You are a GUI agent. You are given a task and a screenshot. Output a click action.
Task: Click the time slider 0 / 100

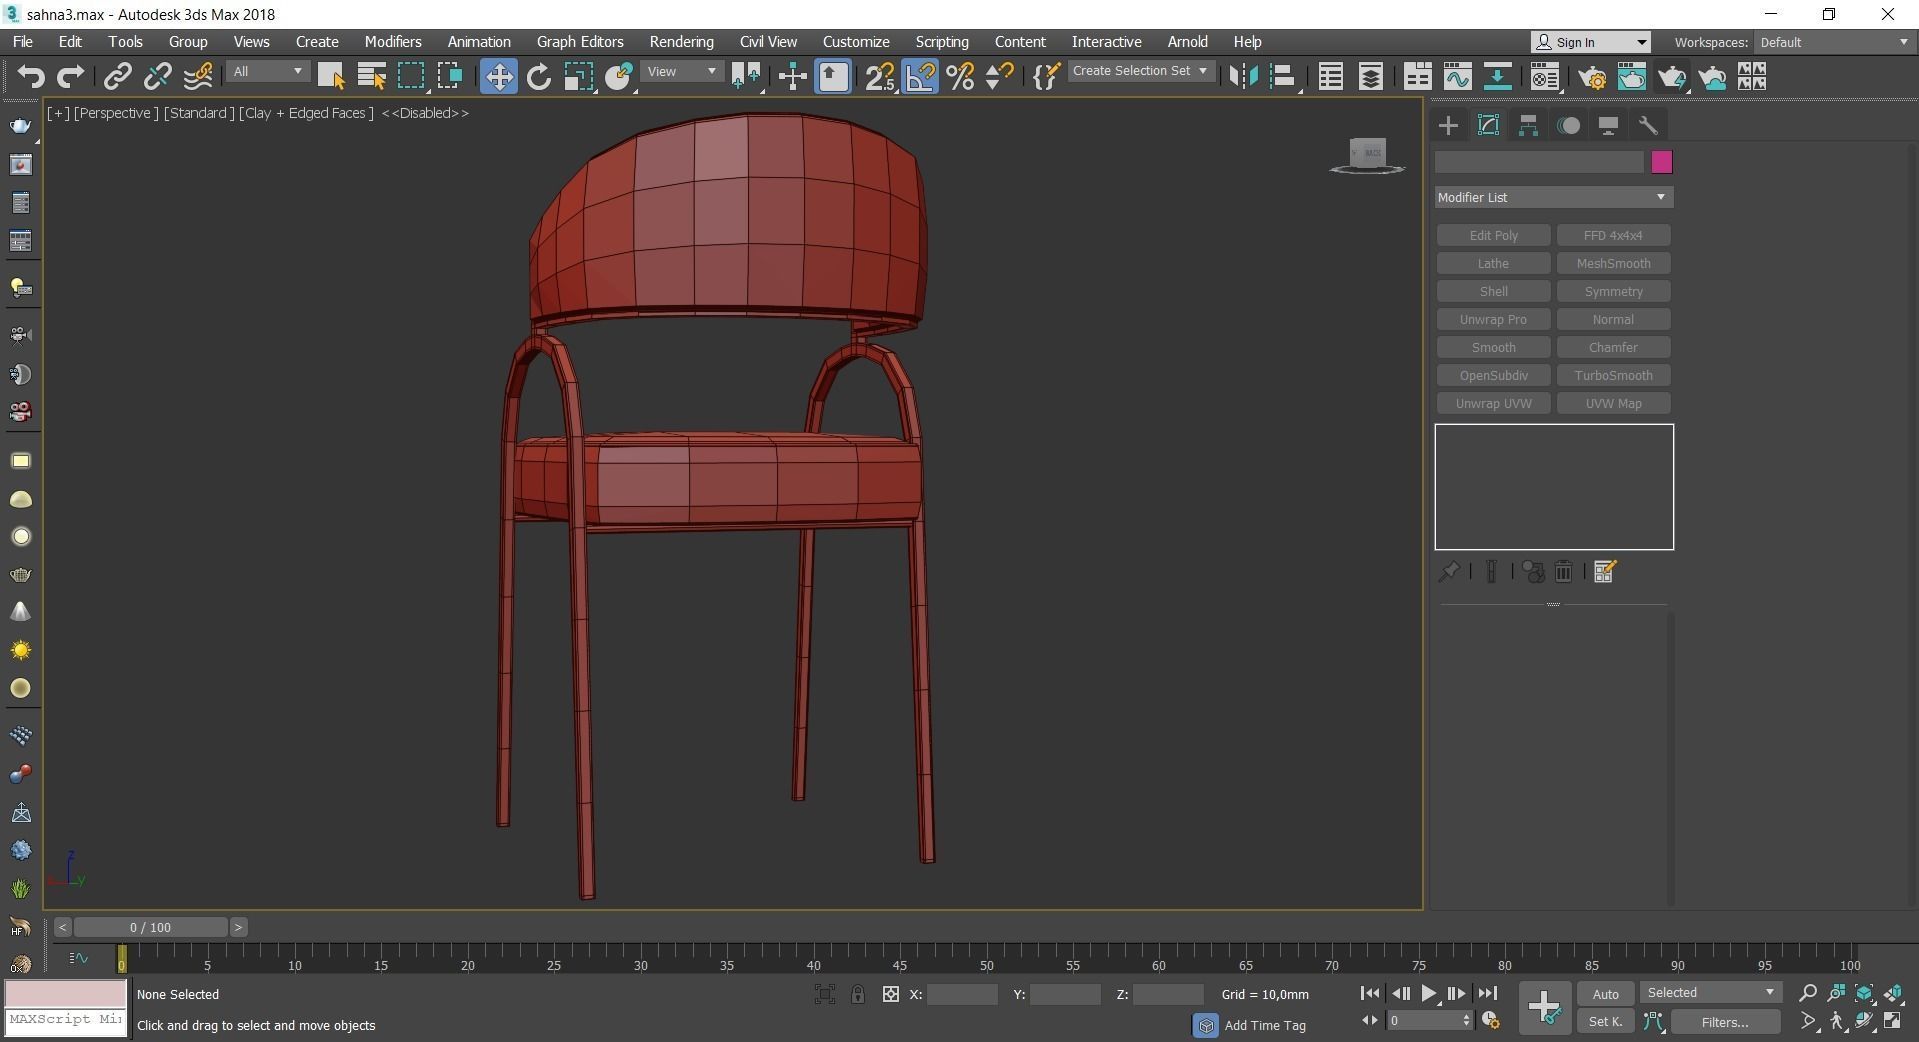pyautogui.click(x=150, y=927)
